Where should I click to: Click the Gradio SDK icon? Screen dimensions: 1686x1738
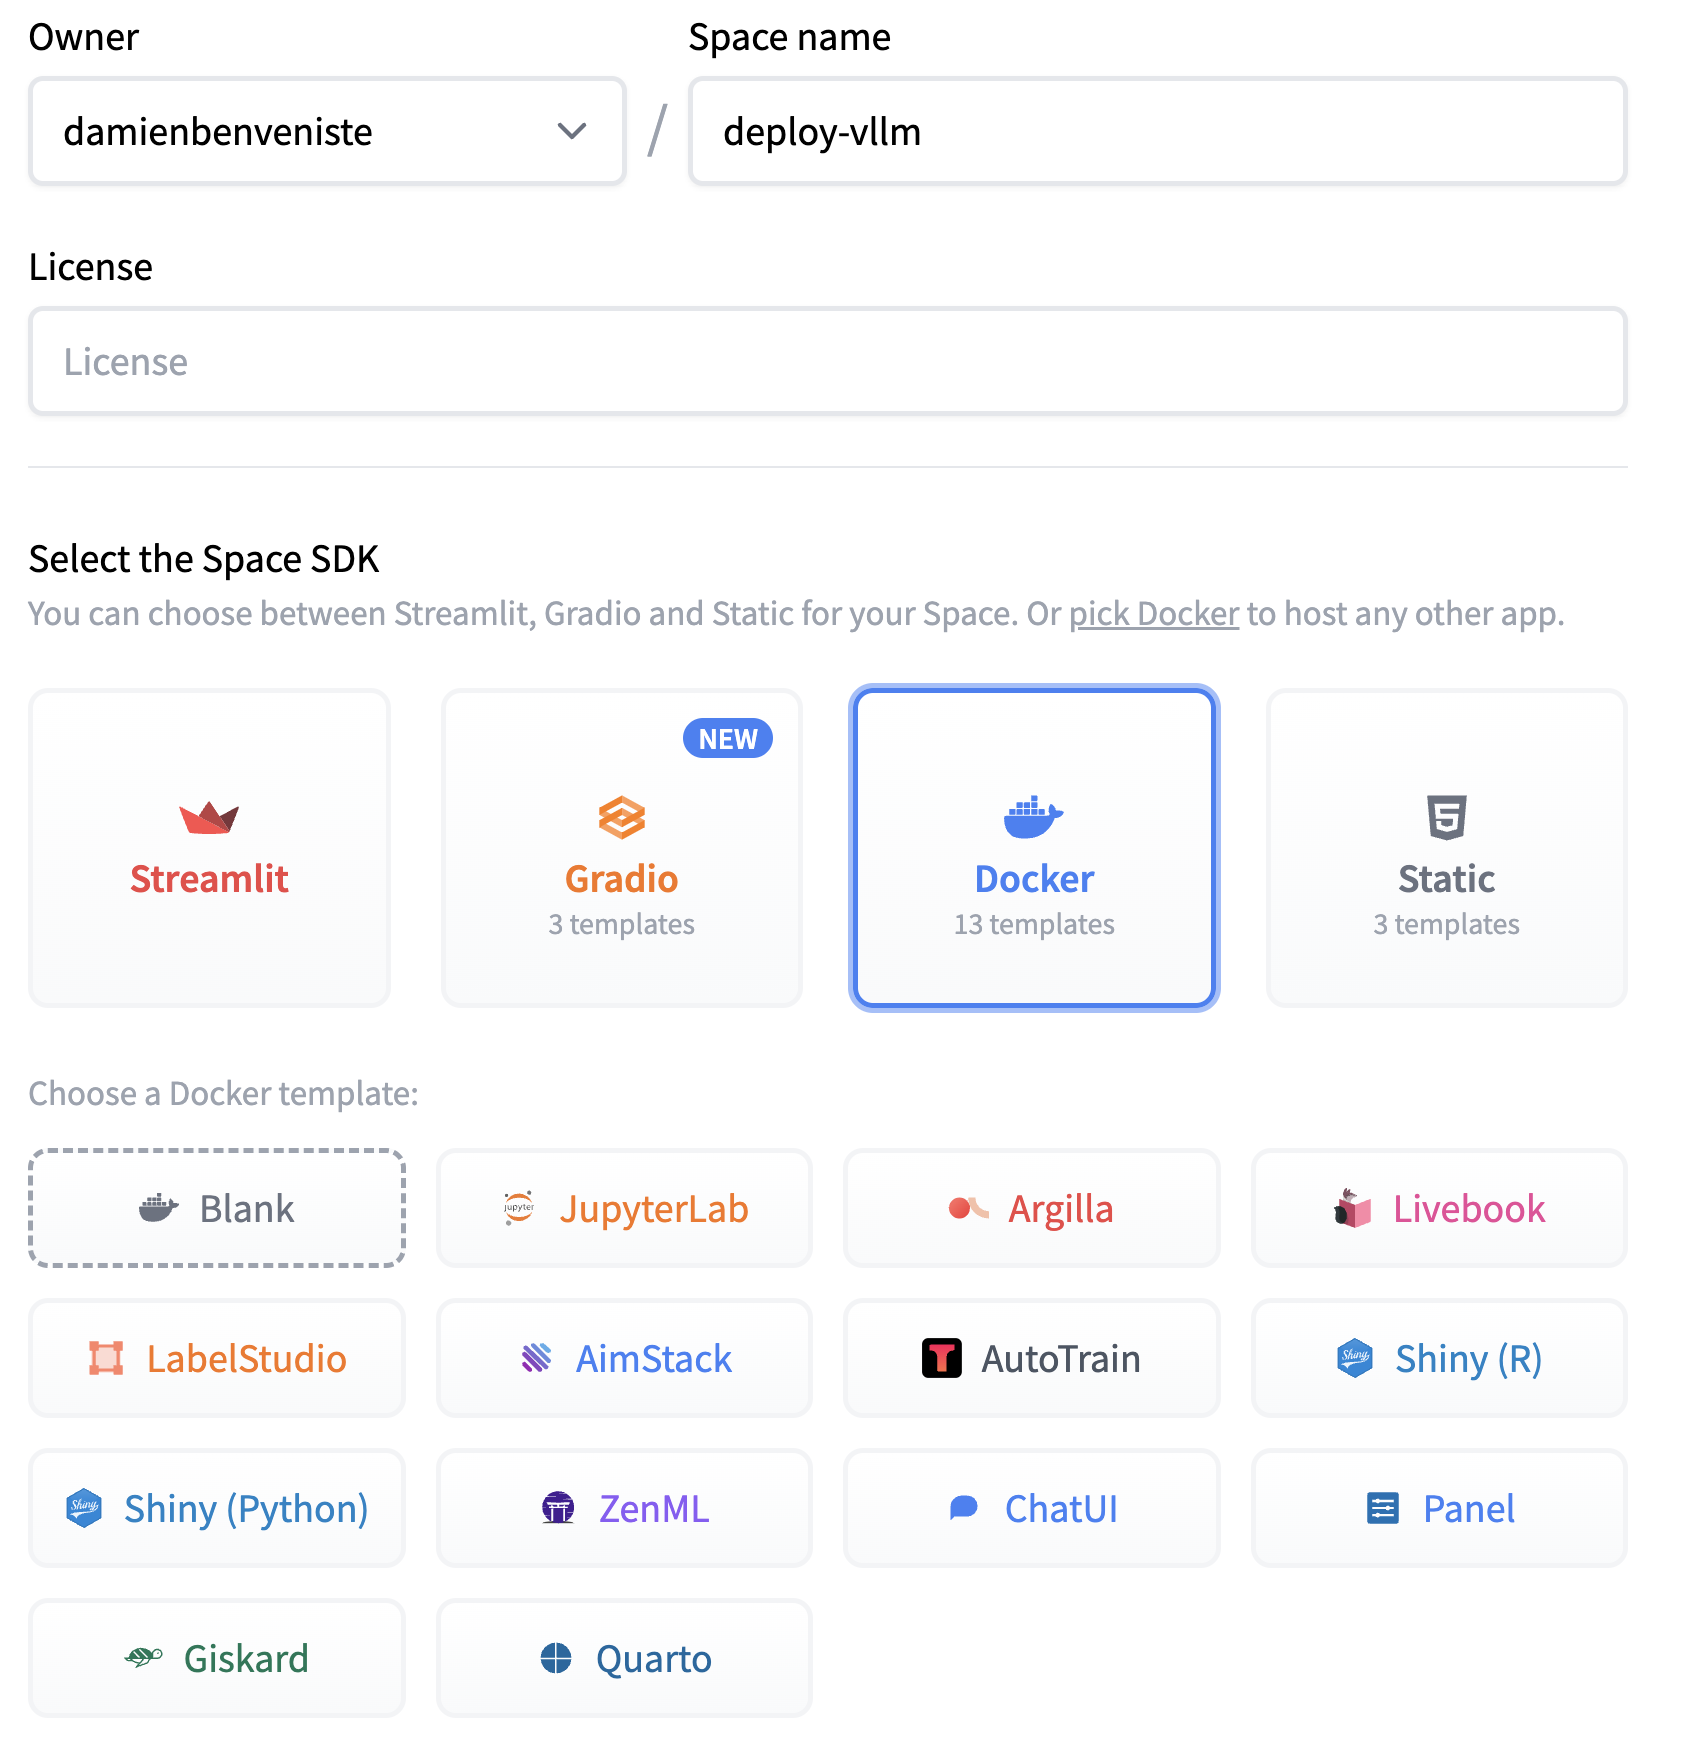pos(621,818)
